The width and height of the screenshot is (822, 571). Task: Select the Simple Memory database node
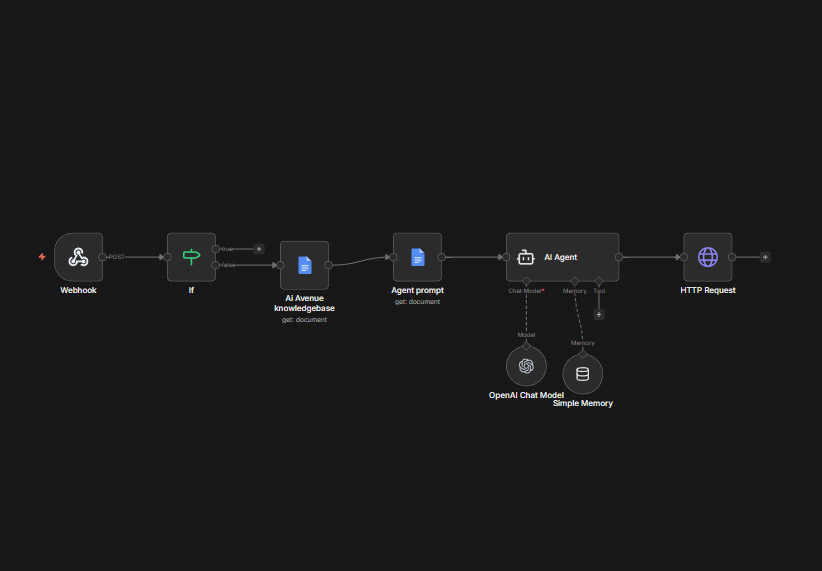pyautogui.click(x=582, y=374)
